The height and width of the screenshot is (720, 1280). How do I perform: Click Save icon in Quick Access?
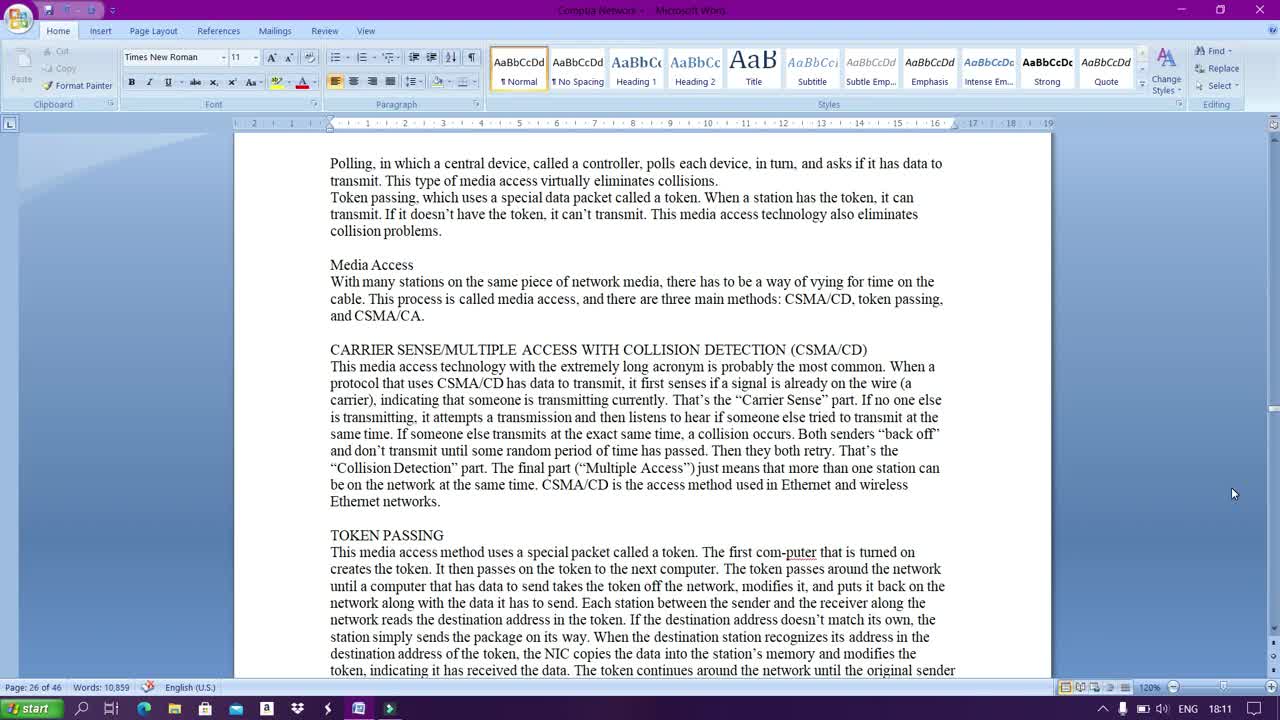(x=47, y=10)
